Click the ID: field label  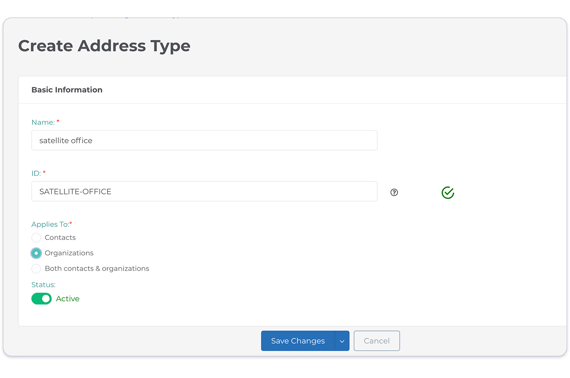click(36, 173)
